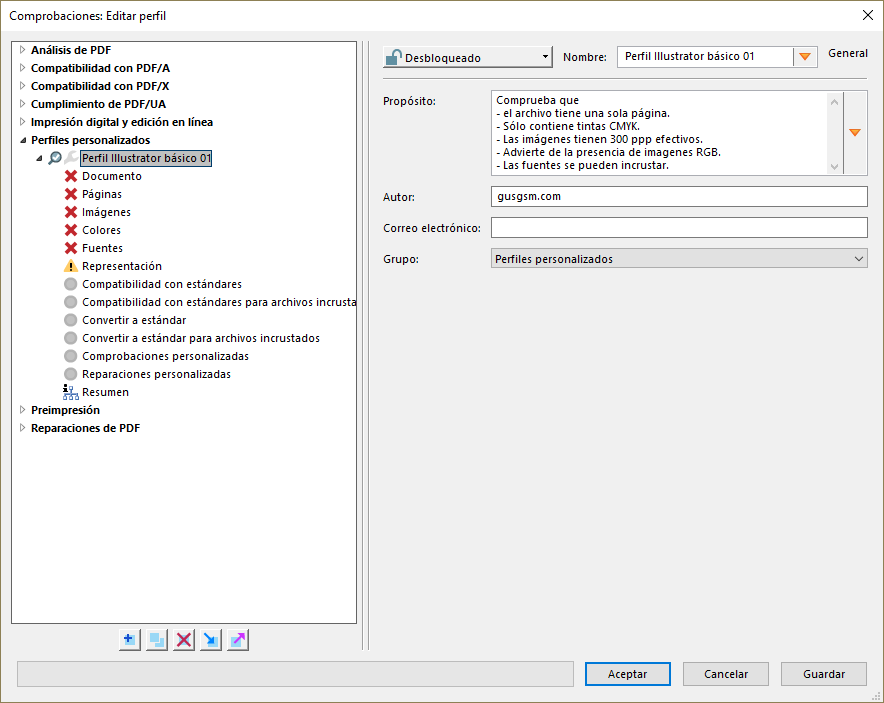884x703 pixels.
Task: Click the Guardar button
Action: [x=824, y=674]
